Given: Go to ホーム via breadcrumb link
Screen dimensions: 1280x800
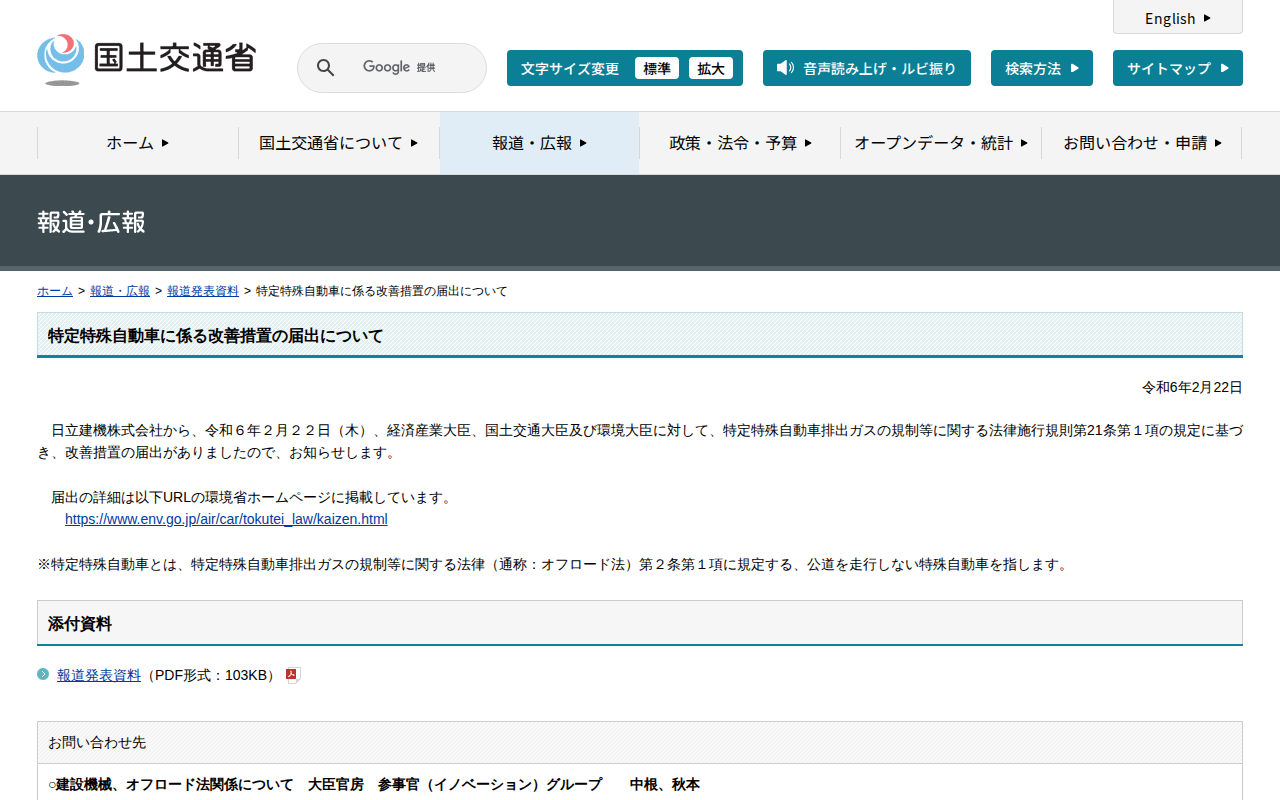Looking at the screenshot, I should pos(54,291).
